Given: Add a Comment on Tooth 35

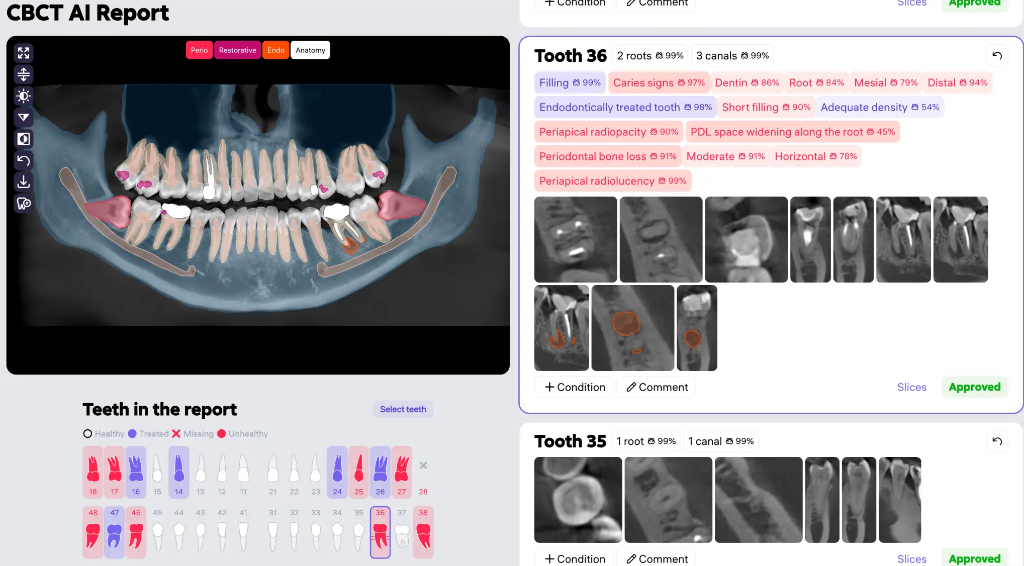Looking at the screenshot, I should click(657, 559).
